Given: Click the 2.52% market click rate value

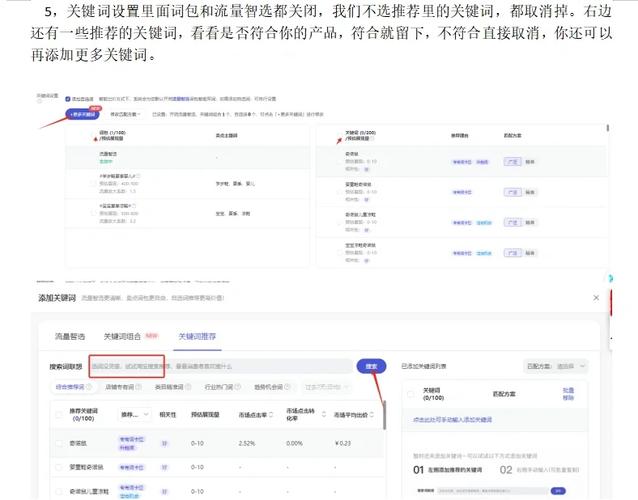Looking at the screenshot, I should tap(247, 443).
